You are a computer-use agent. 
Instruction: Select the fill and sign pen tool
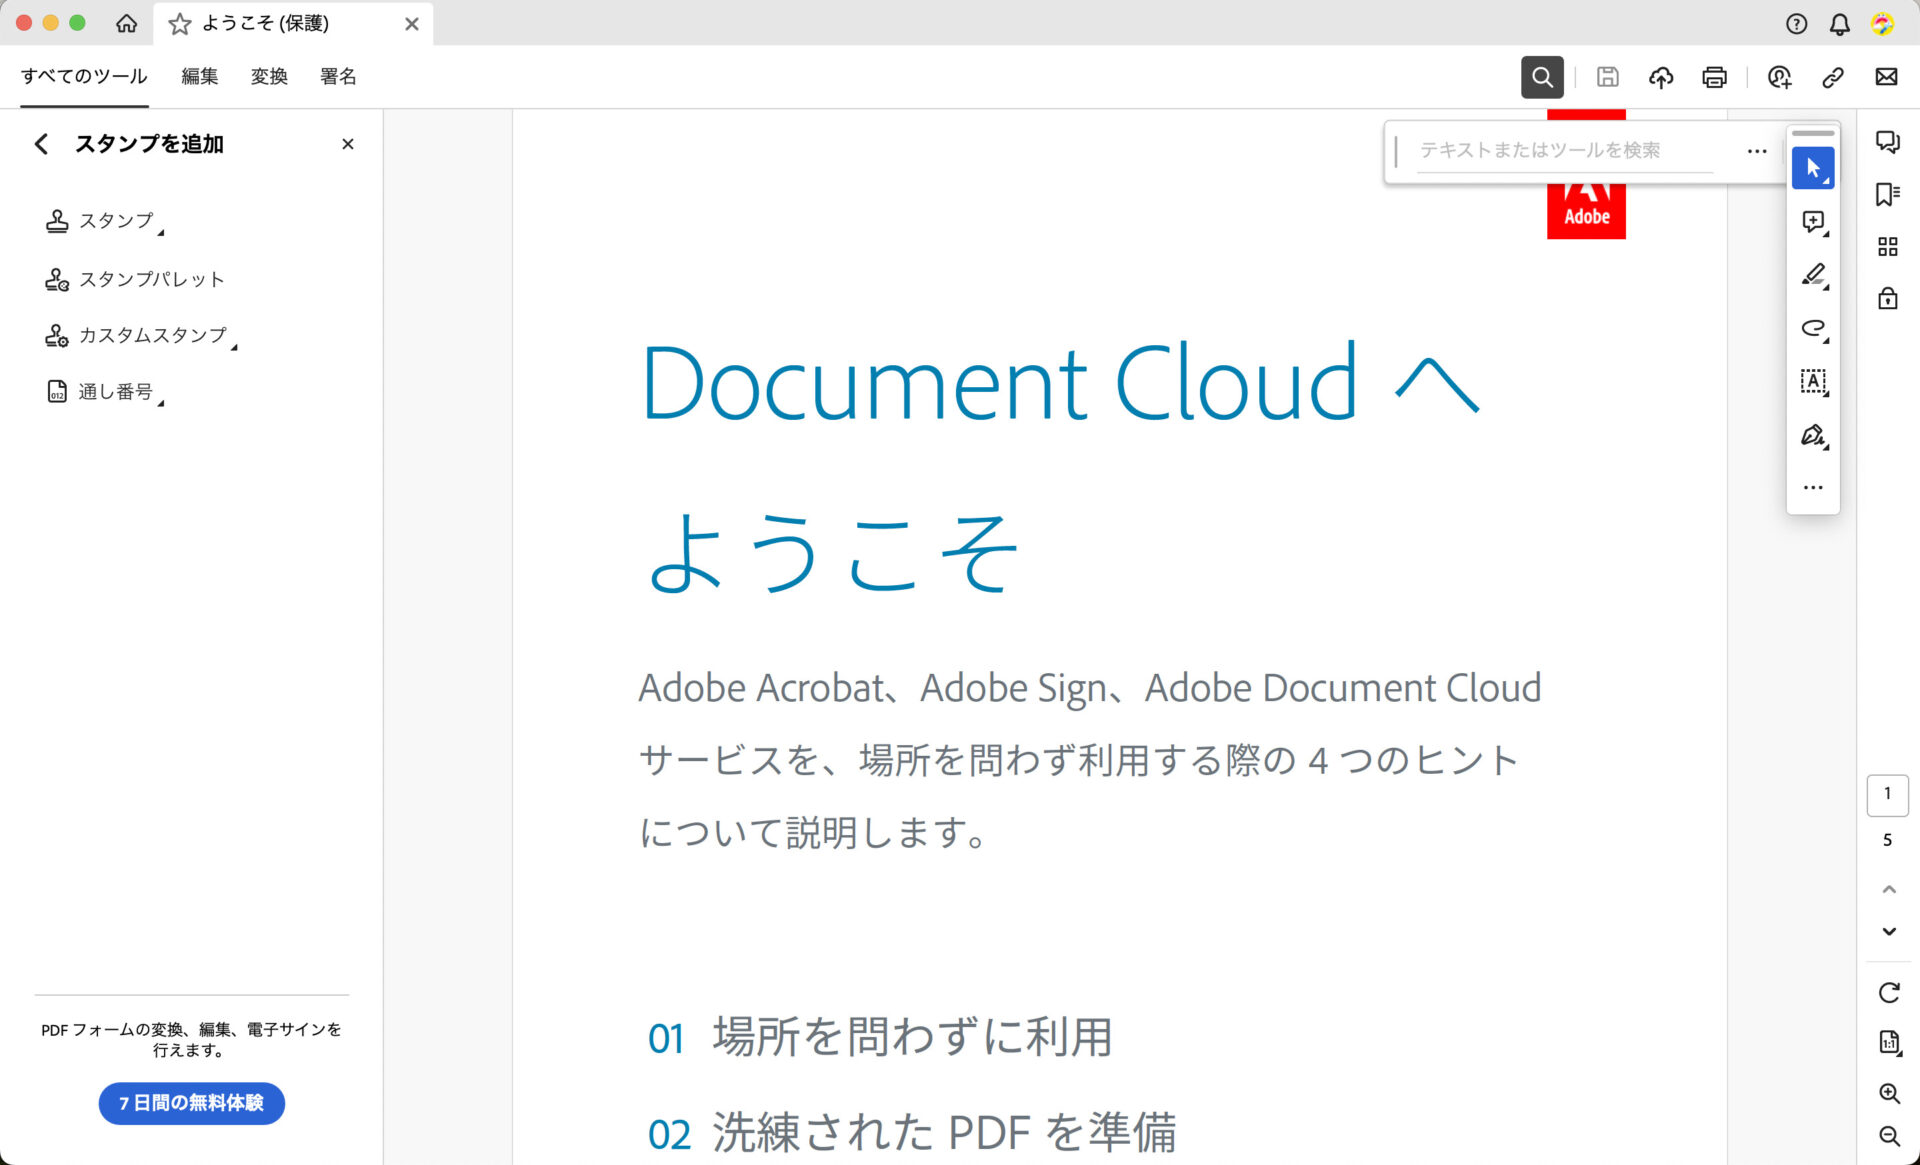coord(1813,435)
